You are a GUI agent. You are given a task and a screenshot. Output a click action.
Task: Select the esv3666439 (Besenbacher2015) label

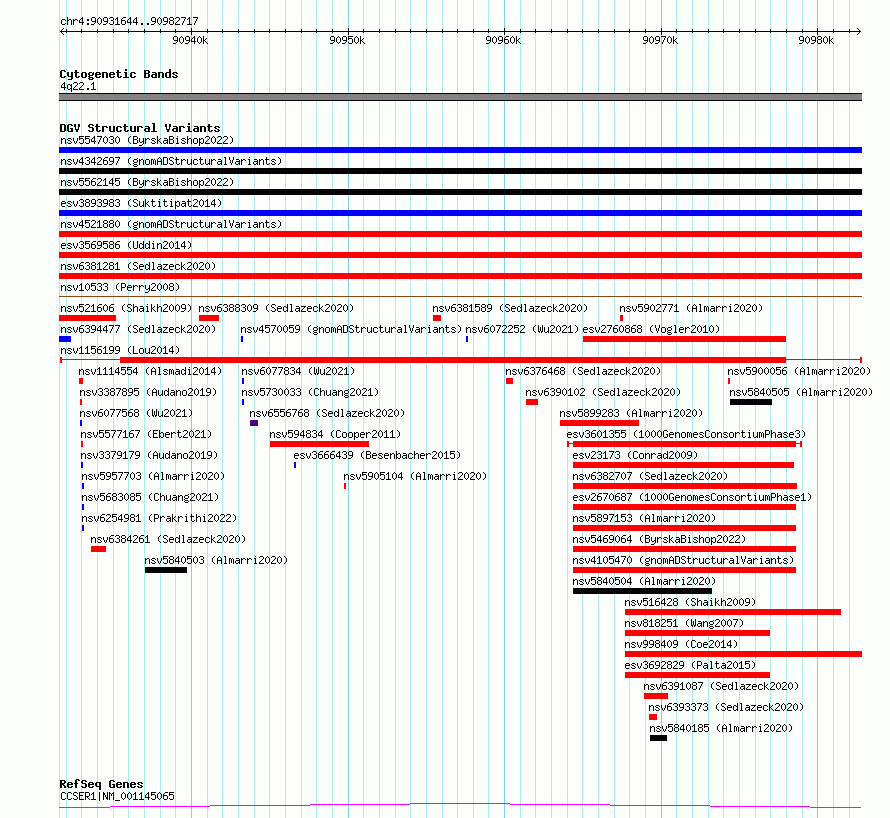click(377, 455)
